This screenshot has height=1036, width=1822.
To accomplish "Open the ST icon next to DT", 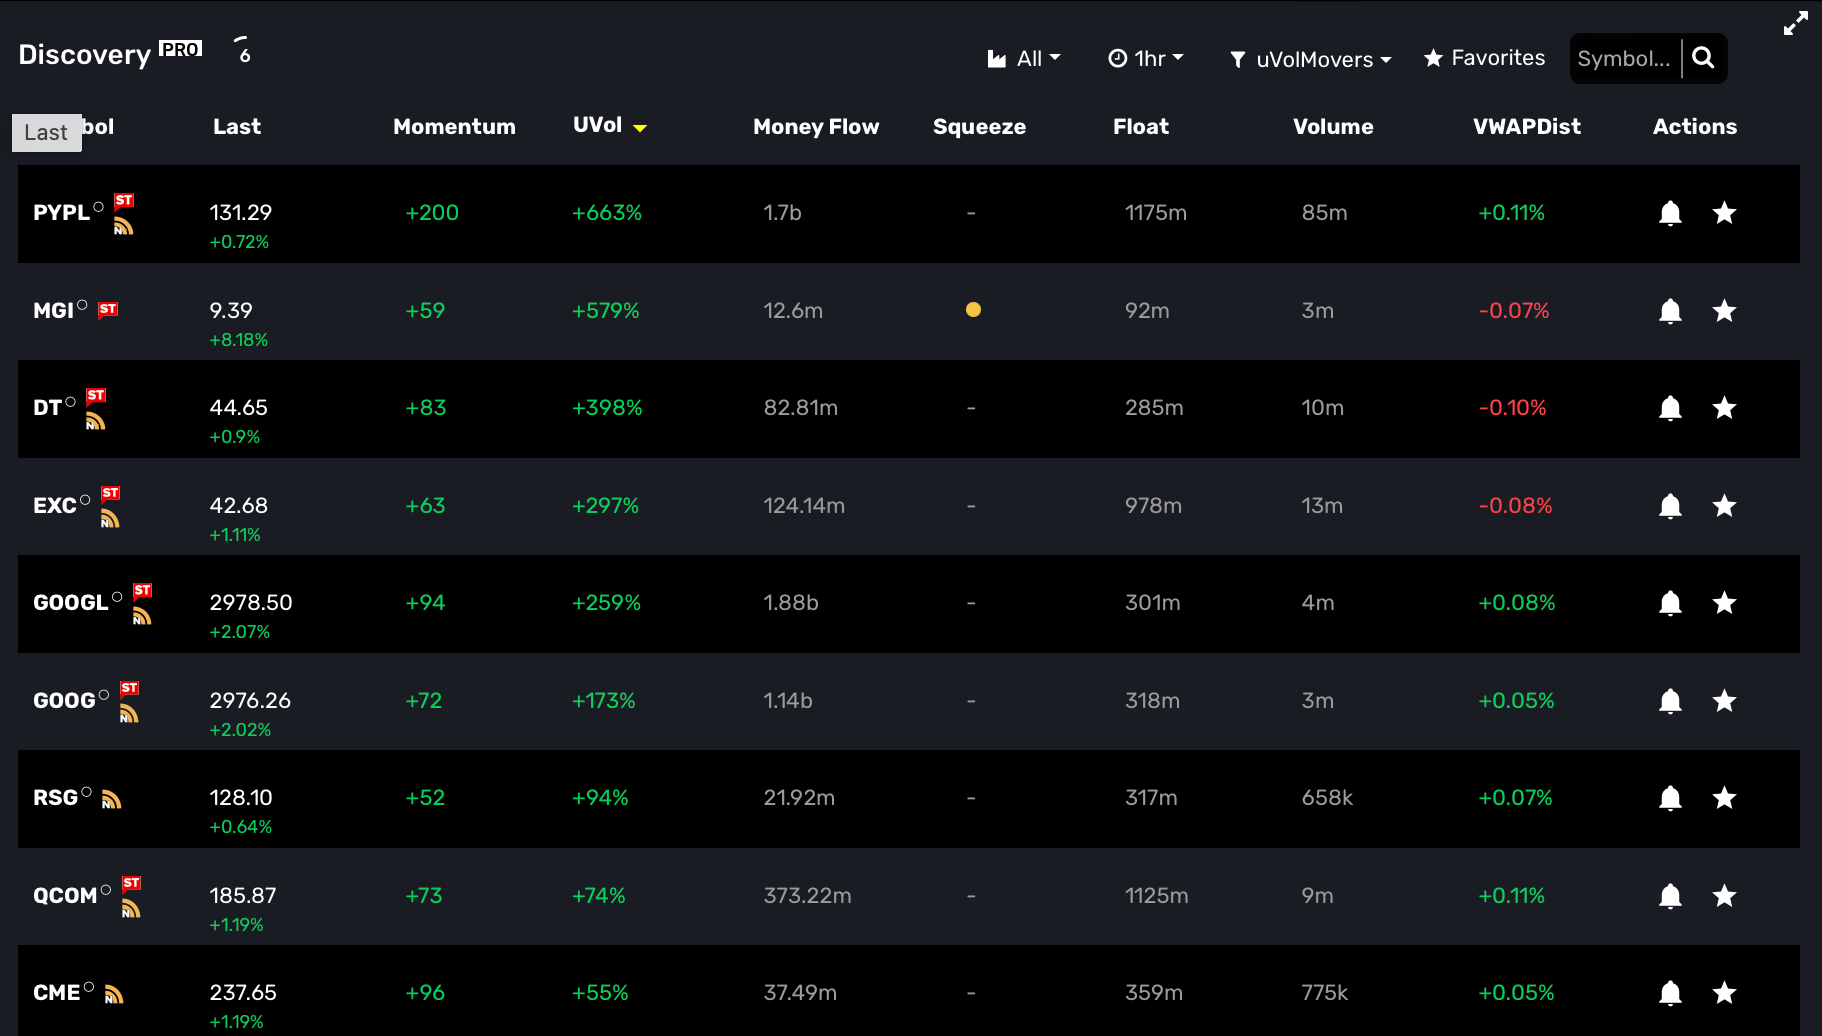I will 96,395.
